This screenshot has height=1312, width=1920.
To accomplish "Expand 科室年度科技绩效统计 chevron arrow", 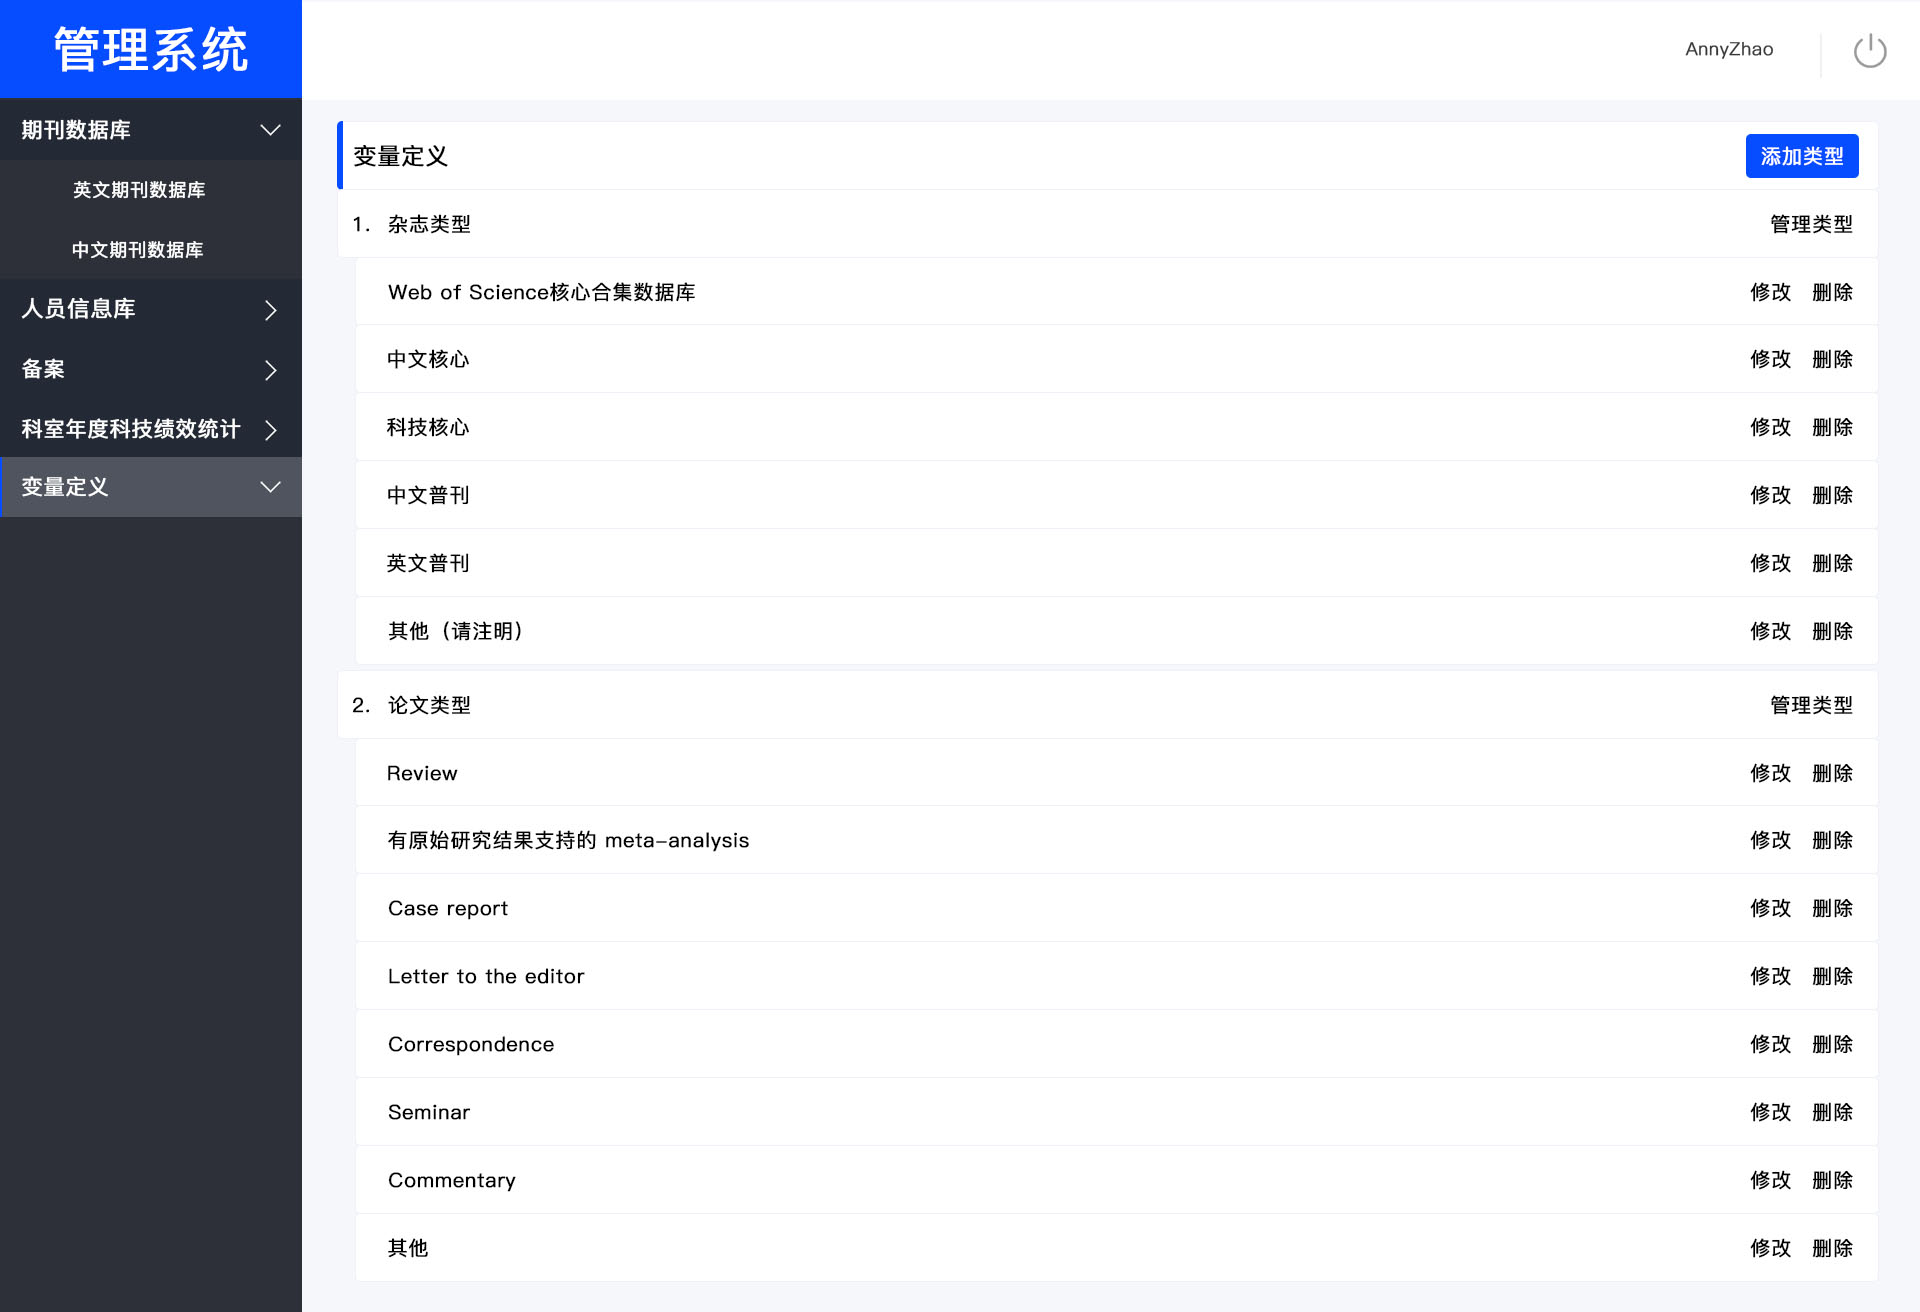I will coord(270,430).
